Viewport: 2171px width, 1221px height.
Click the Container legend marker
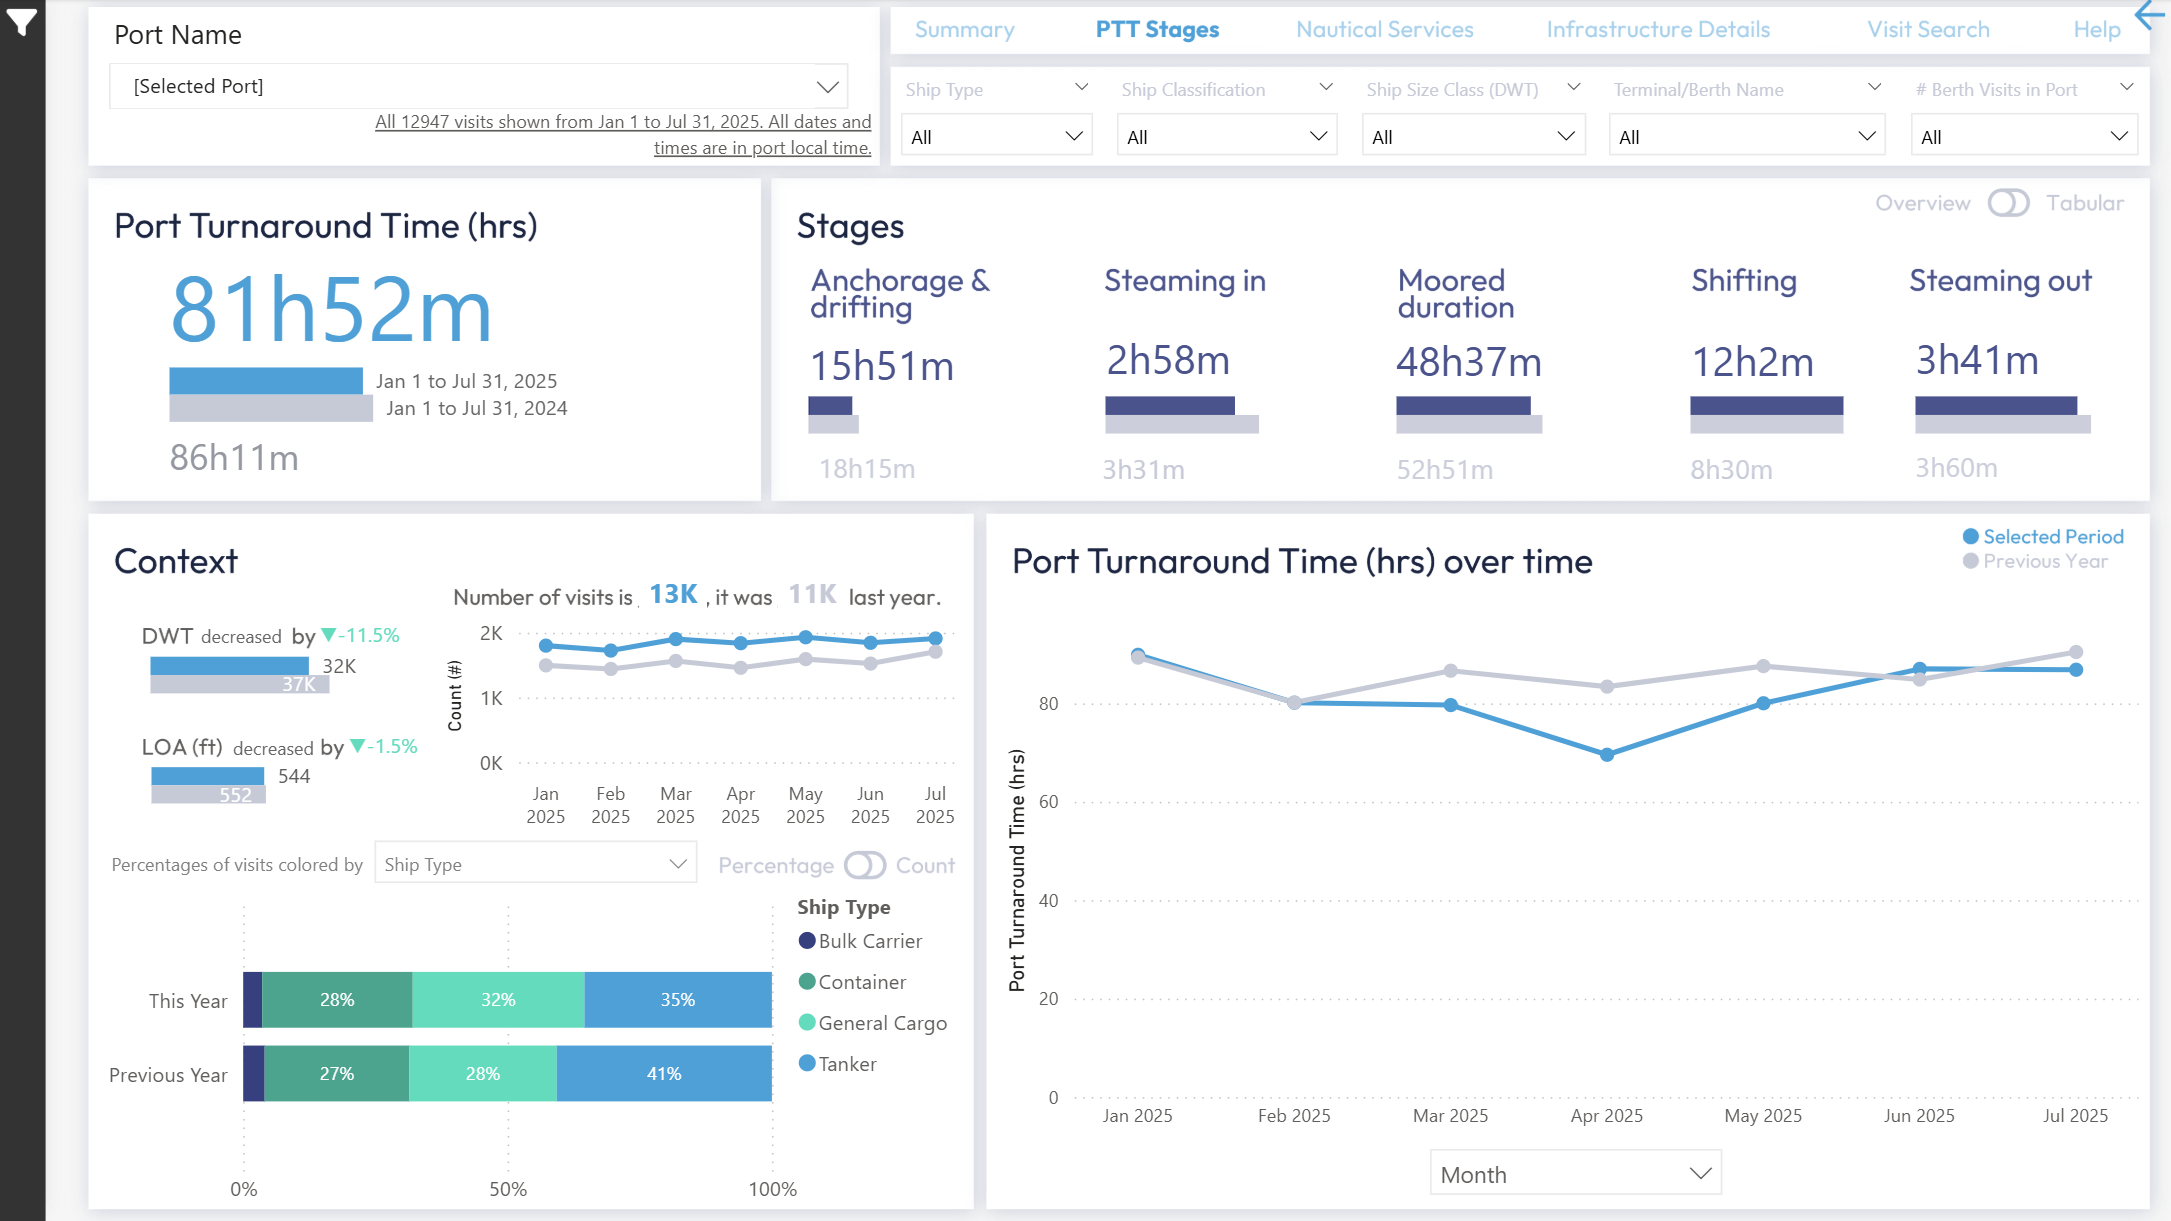(807, 982)
